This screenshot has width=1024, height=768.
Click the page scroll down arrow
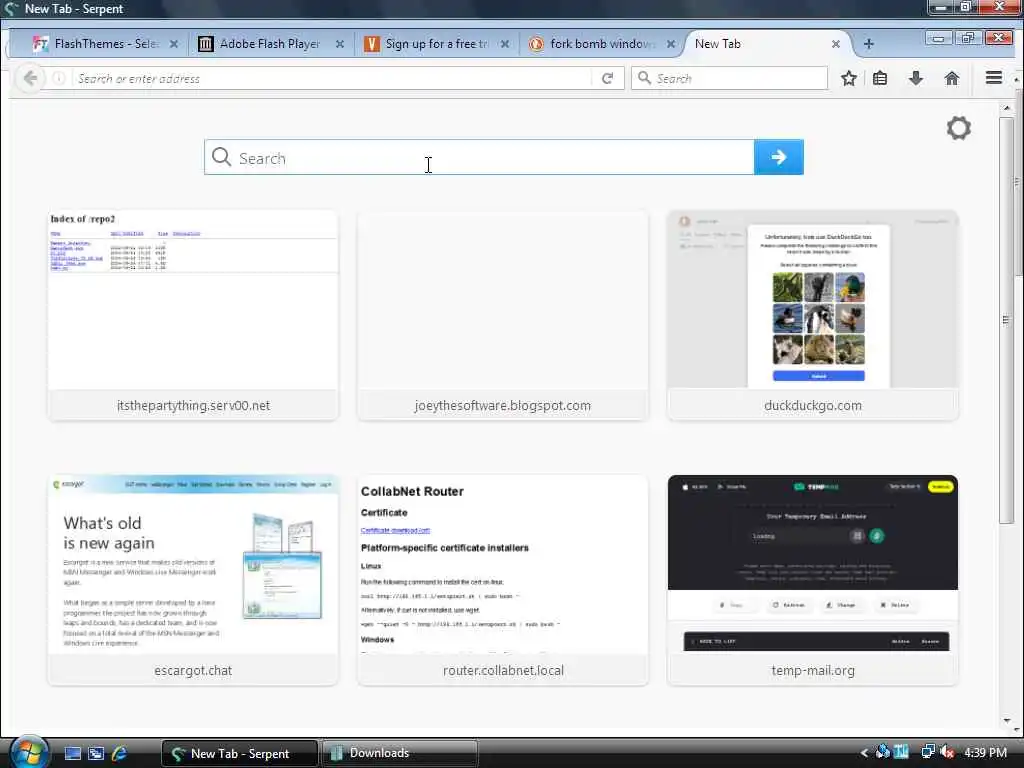coord(1006,720)
